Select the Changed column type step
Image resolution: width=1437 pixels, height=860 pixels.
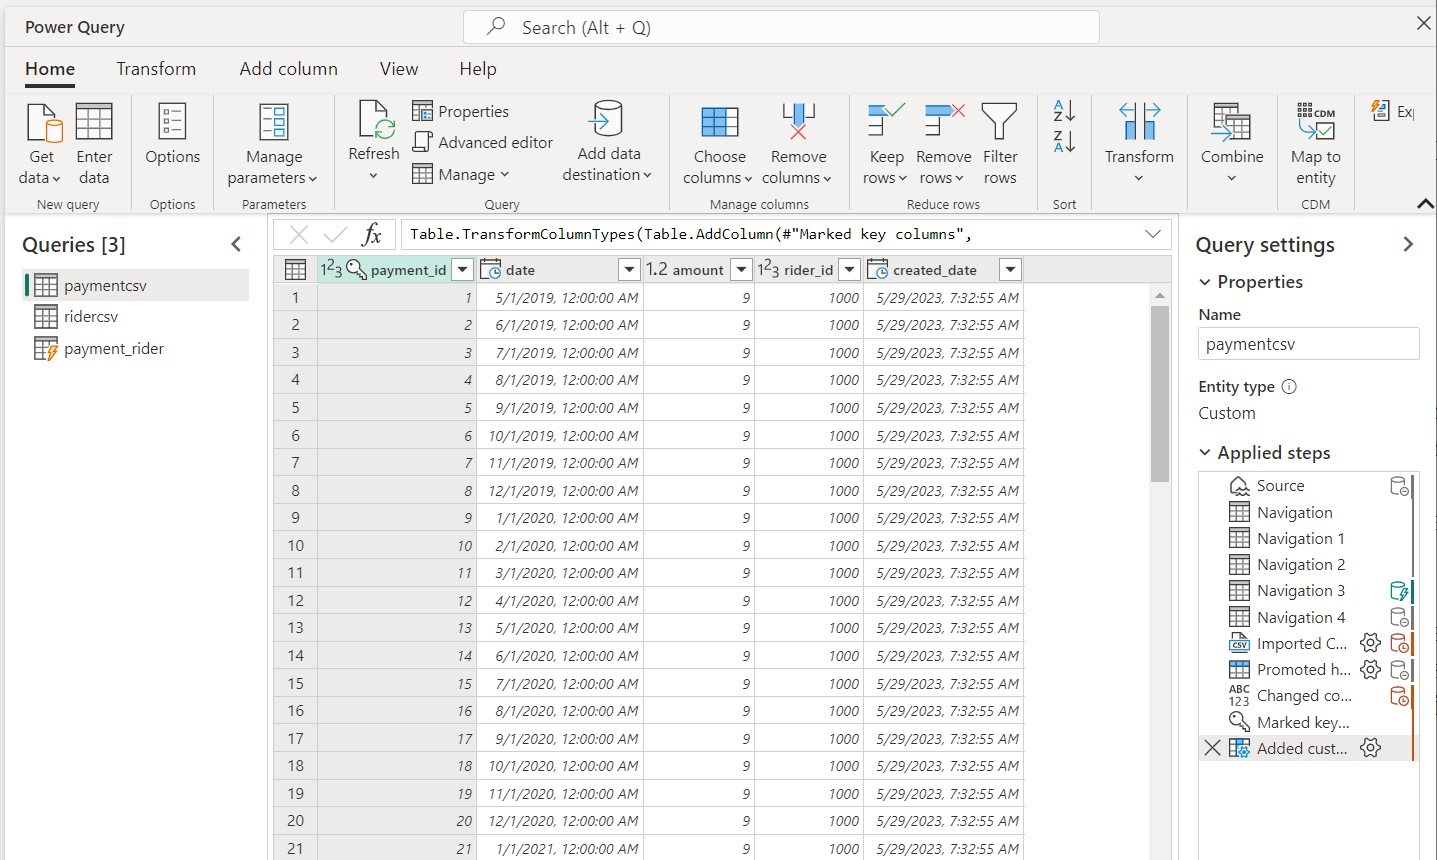coord(1303,696)
